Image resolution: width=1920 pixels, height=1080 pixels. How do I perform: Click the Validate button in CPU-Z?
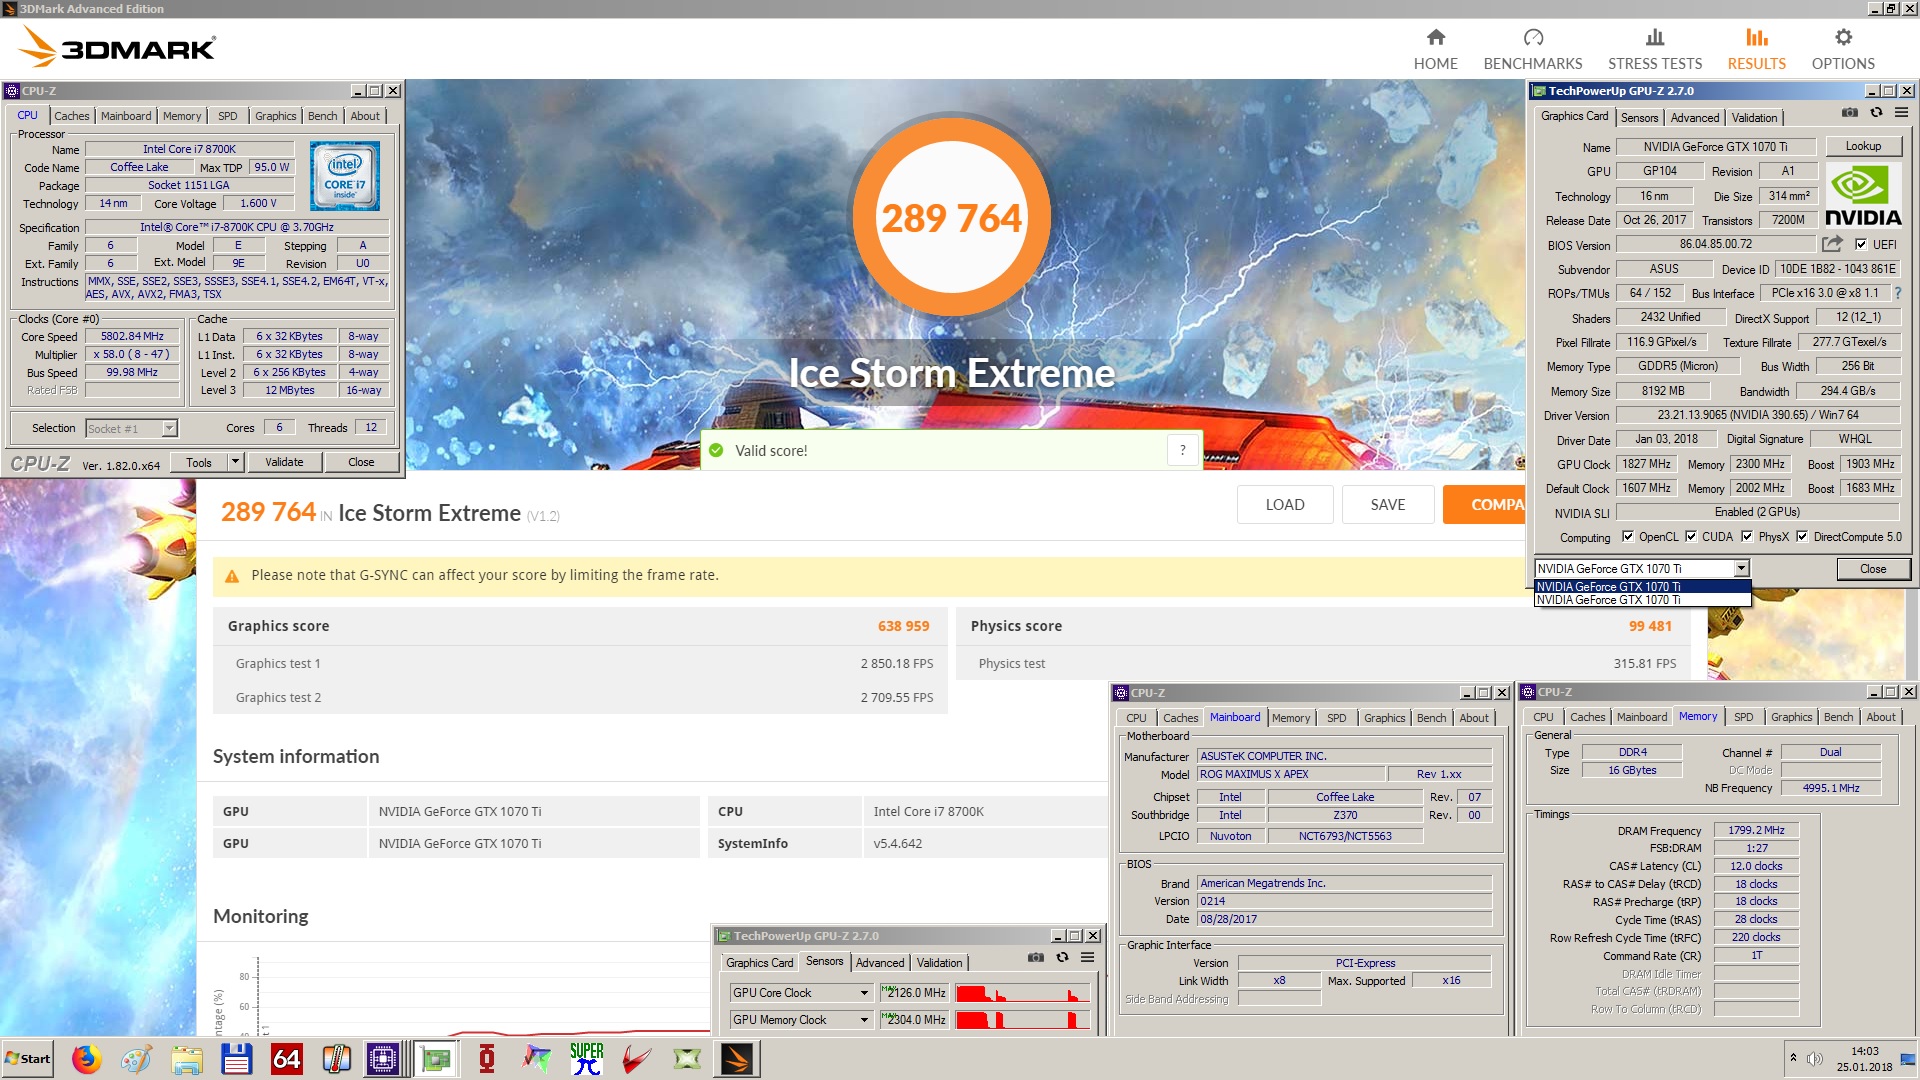[x=284, y=462]
